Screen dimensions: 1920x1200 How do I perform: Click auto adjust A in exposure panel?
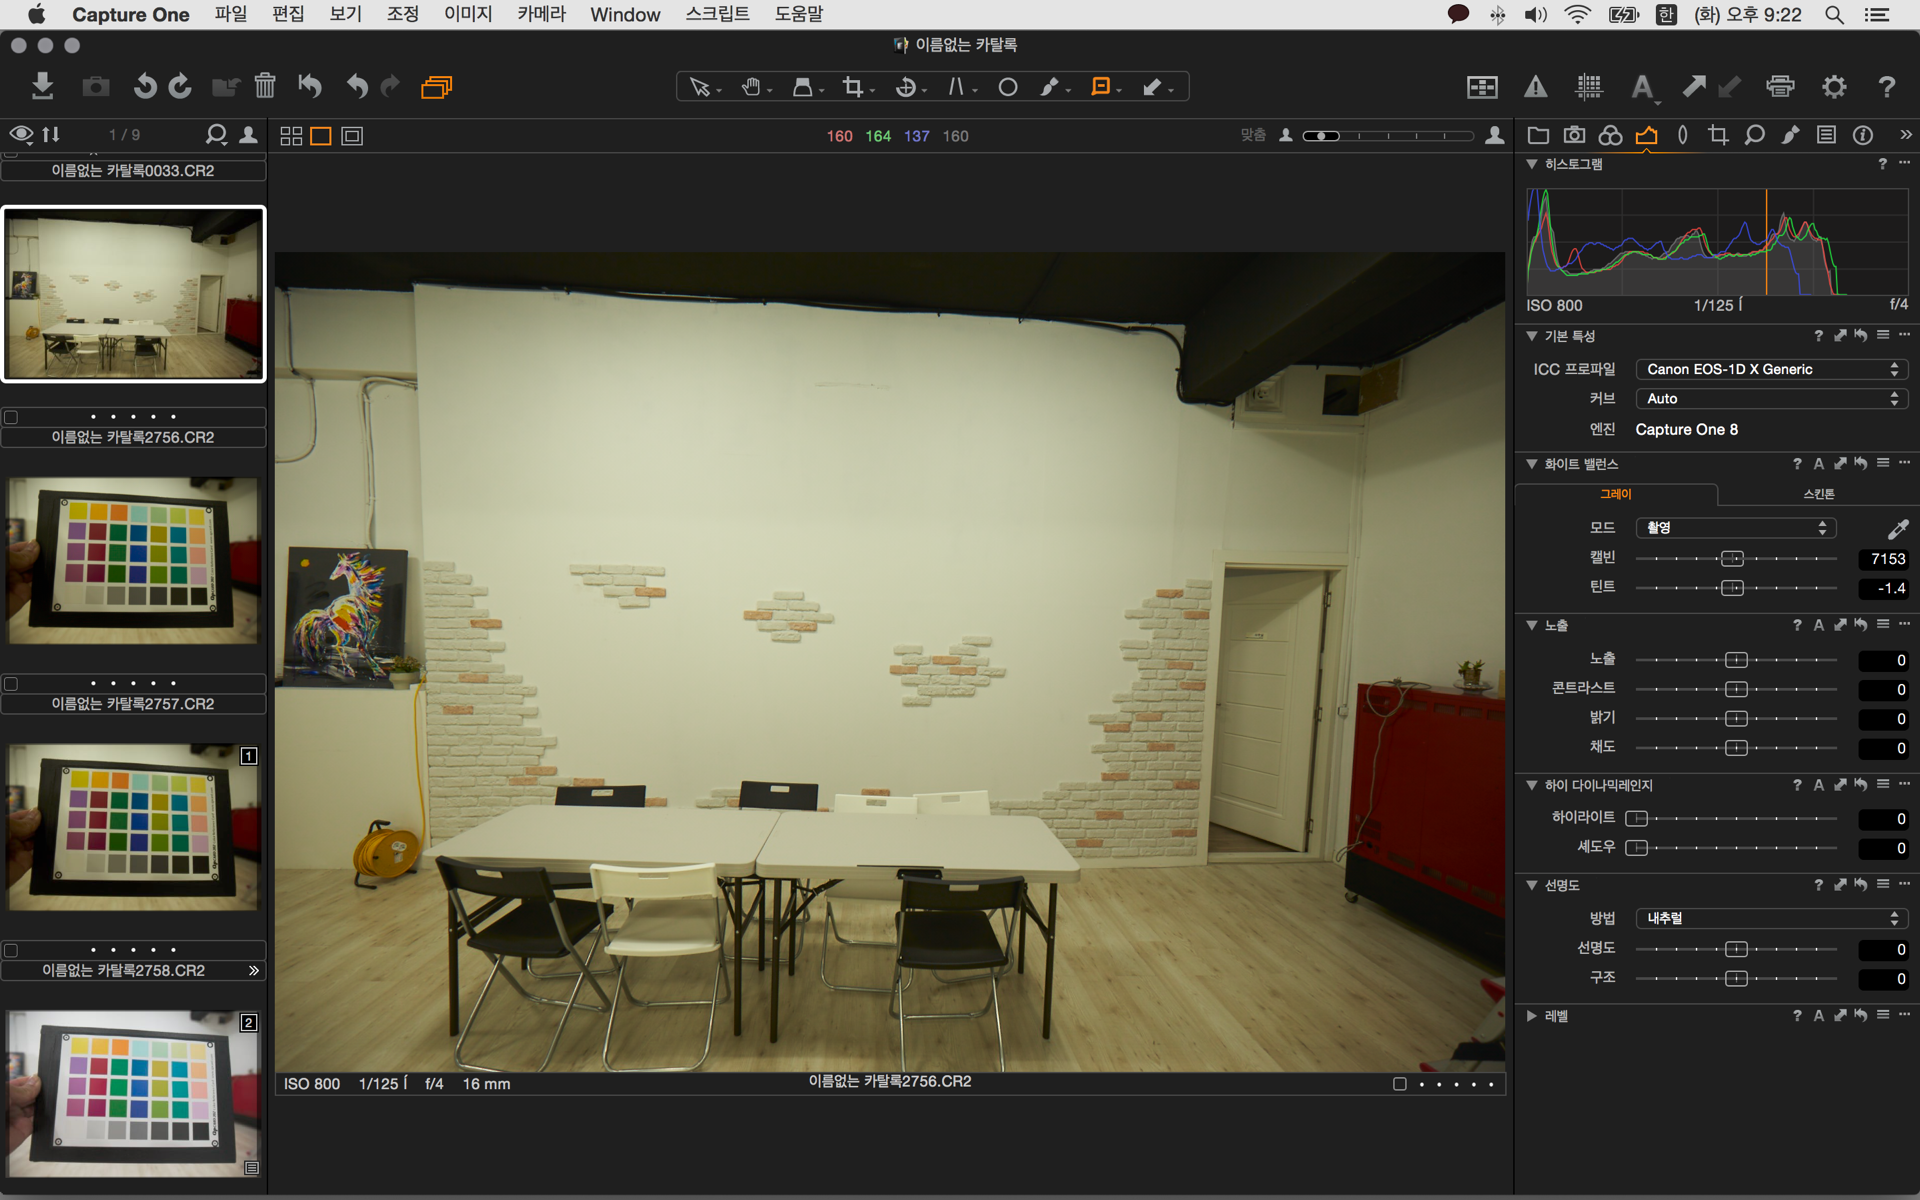point(1819,625)
